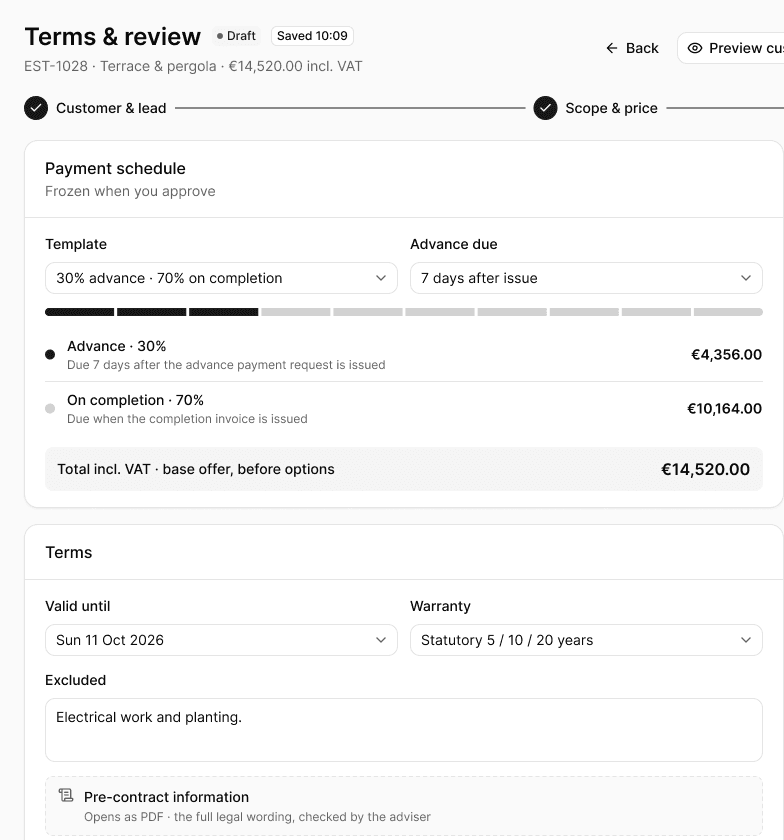Click the grey part of the payment progress bar
Viewport: 784px width, 840px height.
[x=512, y=312]
